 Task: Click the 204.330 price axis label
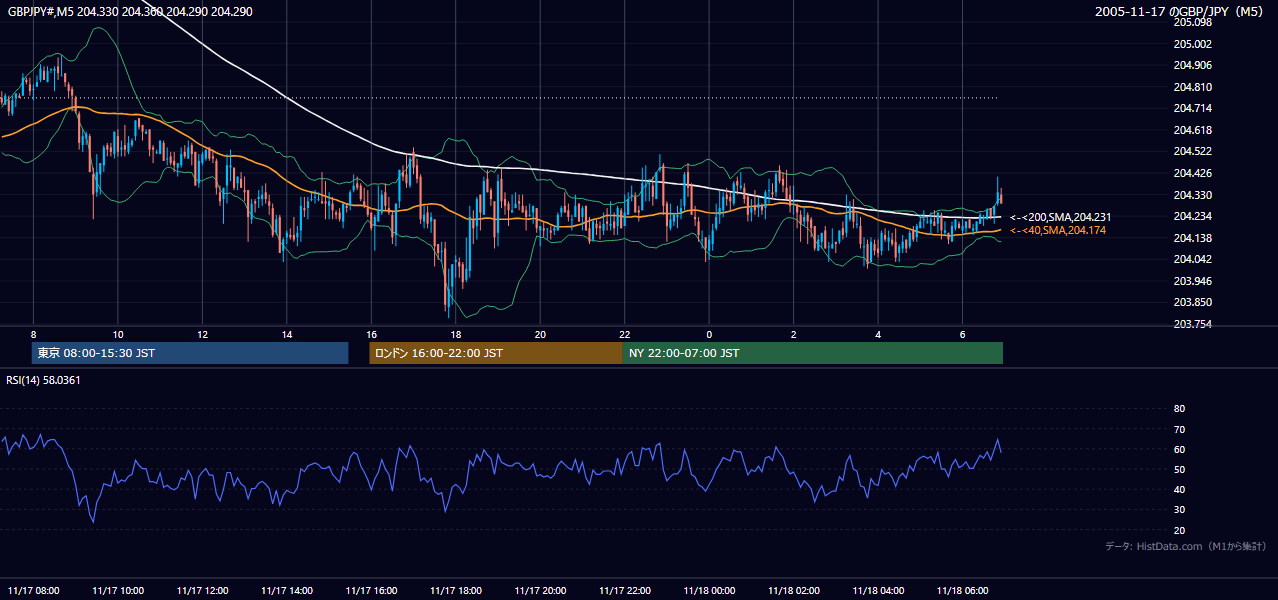coord(1192,195)
